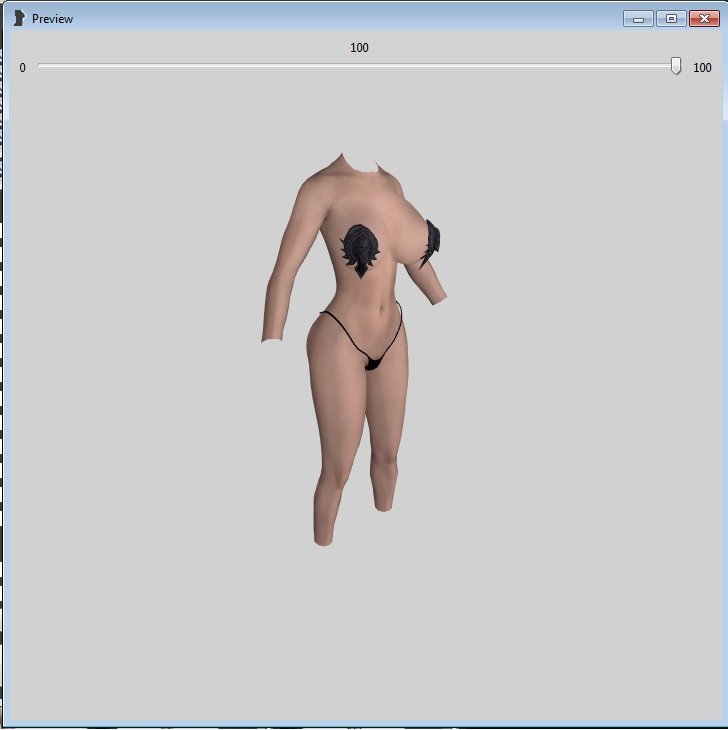Click the "0" minimum label beside slider

click(x=23, y=68)
